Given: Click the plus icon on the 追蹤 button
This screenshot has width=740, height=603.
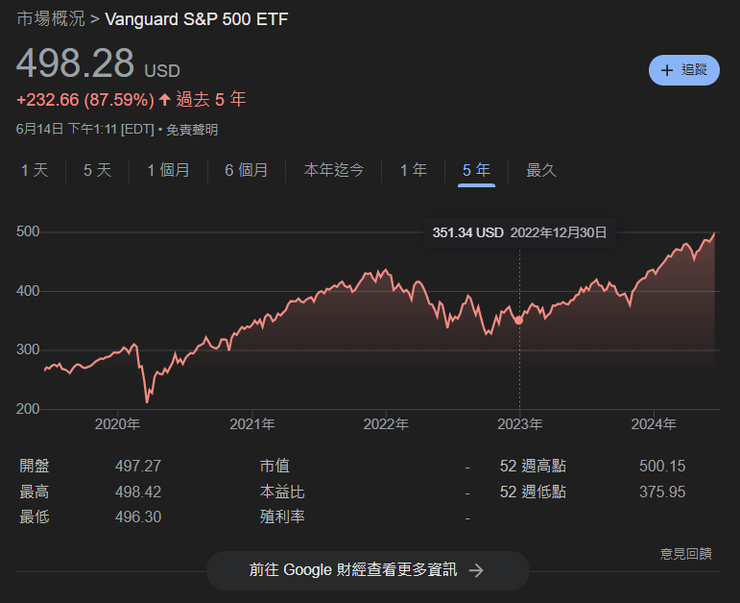Looking at the screenshot, I should click(667, 70).
